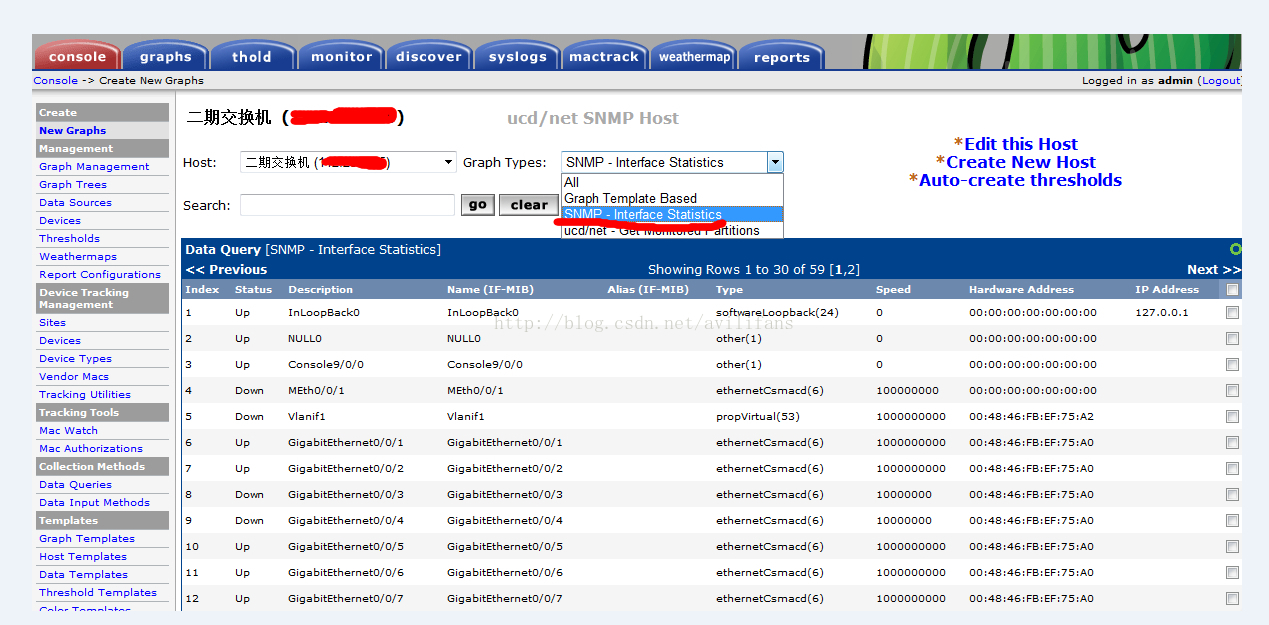The image size is (1269, 625).
Task: Check the GigabitEthernet0/0/5 row checkbox
Action: click(1232, 546)
